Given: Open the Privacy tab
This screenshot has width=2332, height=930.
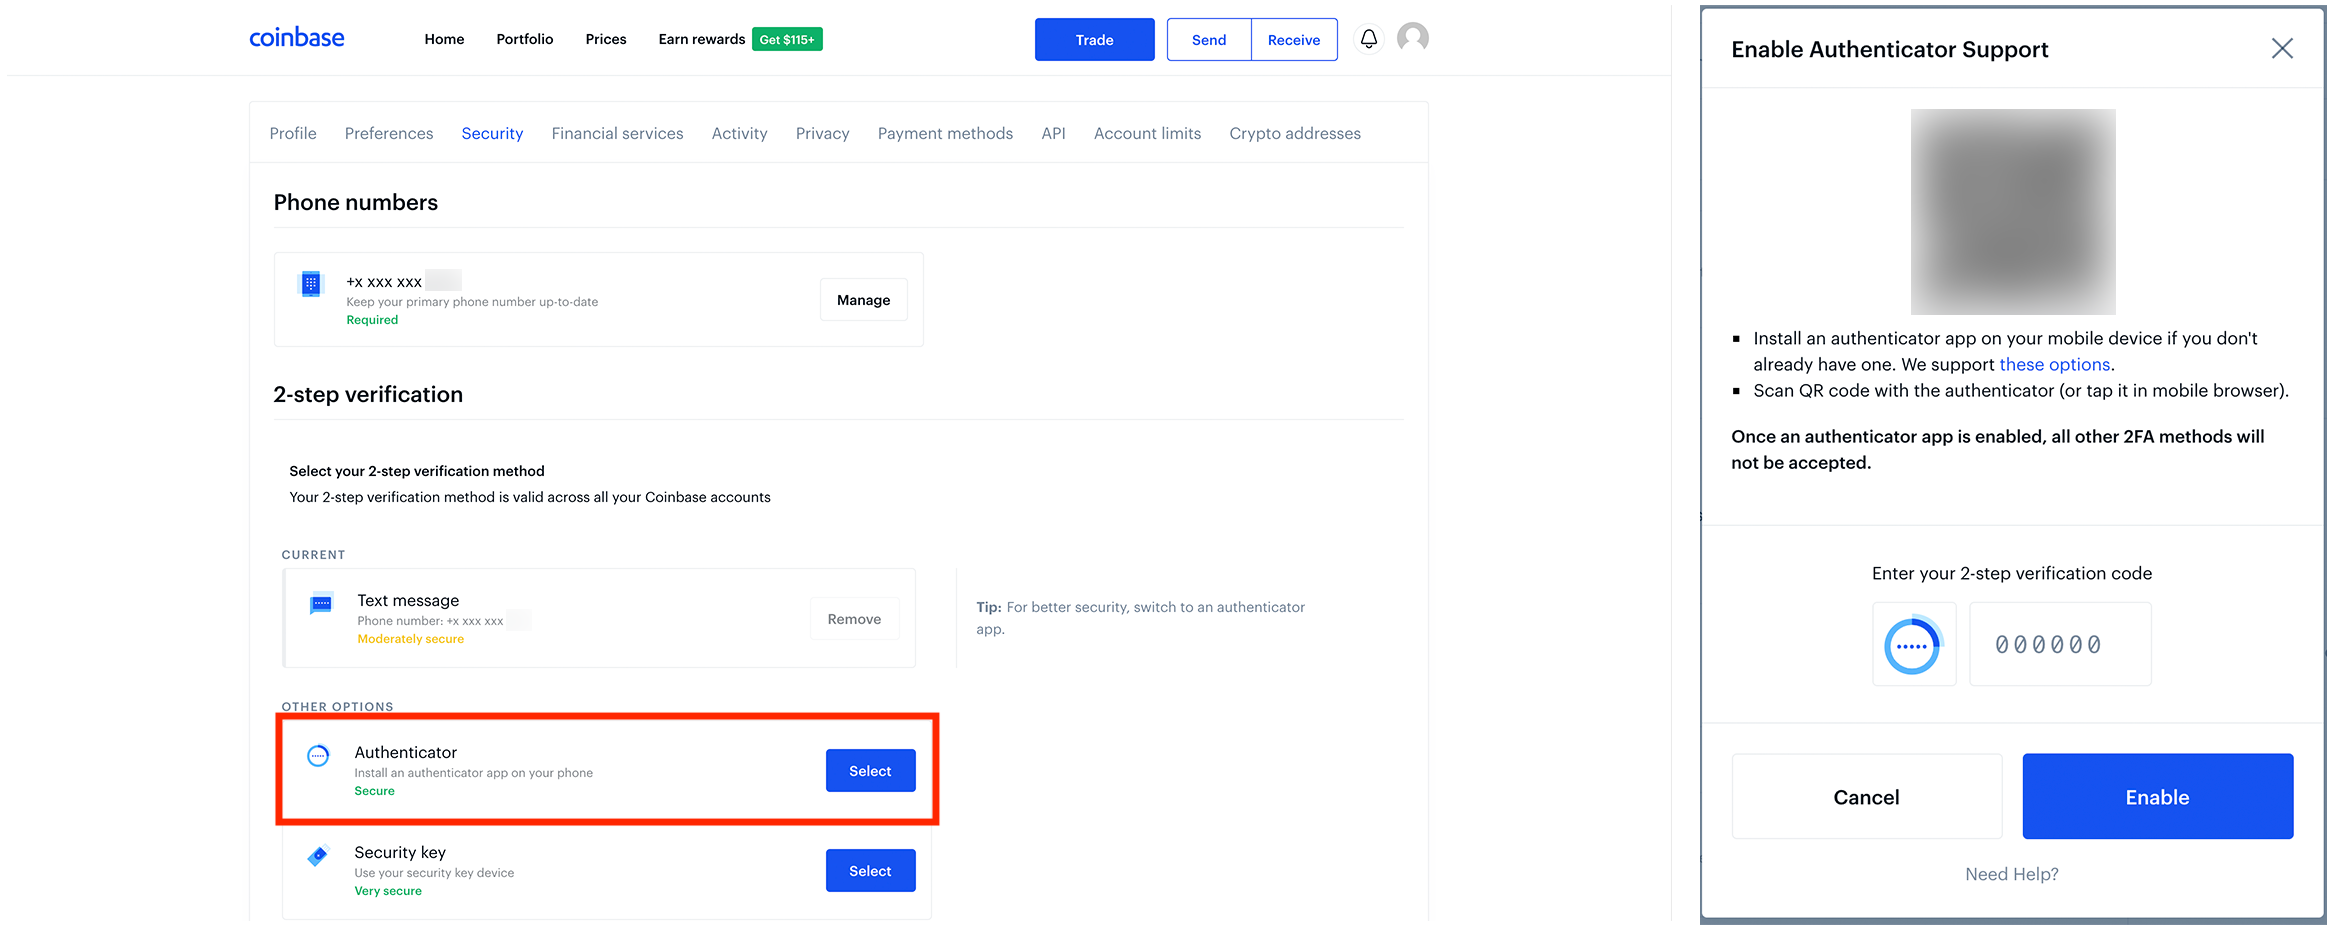Looking at the screenshot, I should coord(823,133).
